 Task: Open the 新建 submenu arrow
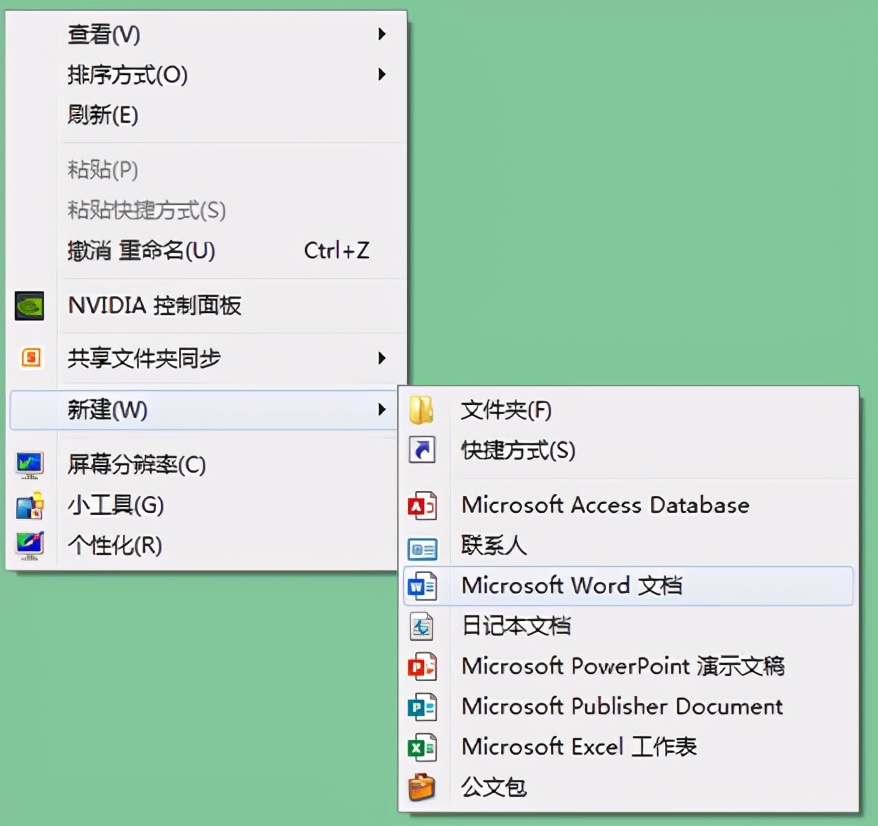(381, 410)
